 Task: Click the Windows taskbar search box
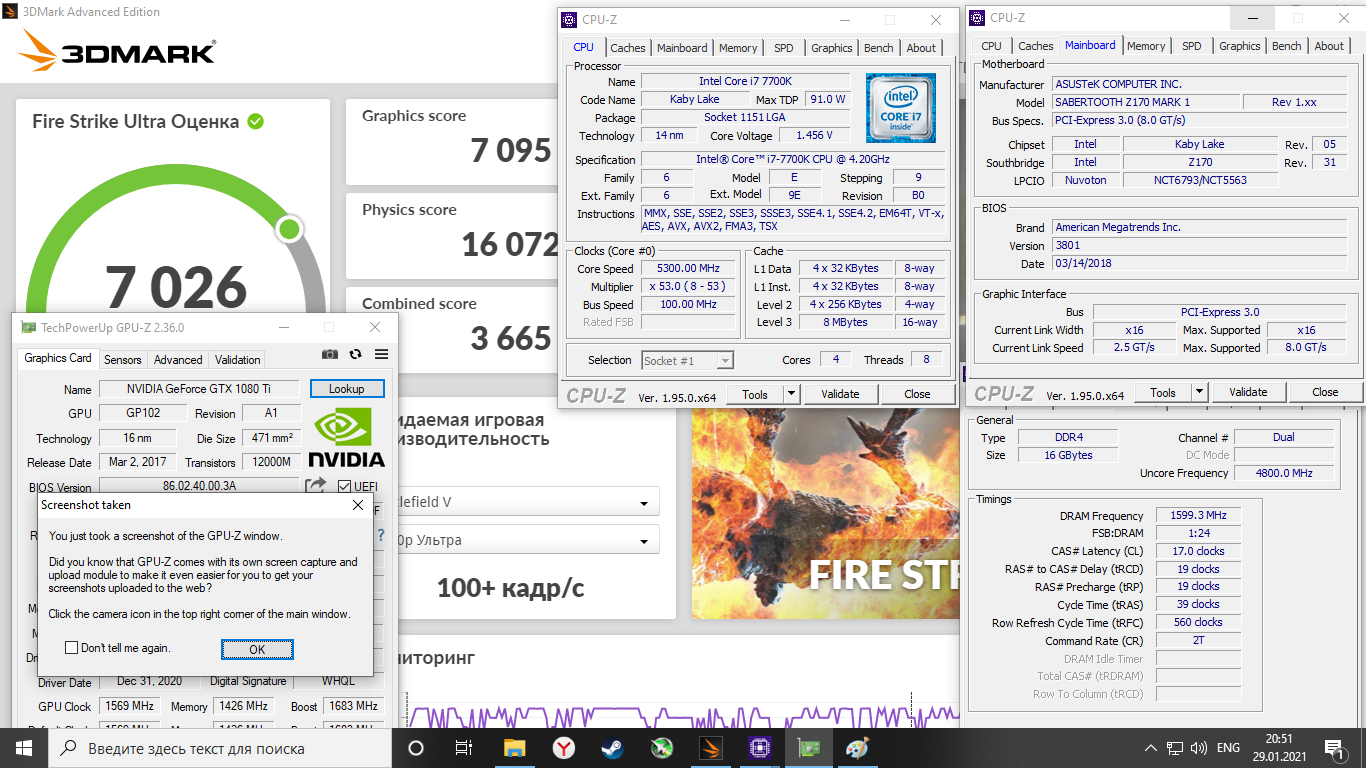click(x=220, y=748)
